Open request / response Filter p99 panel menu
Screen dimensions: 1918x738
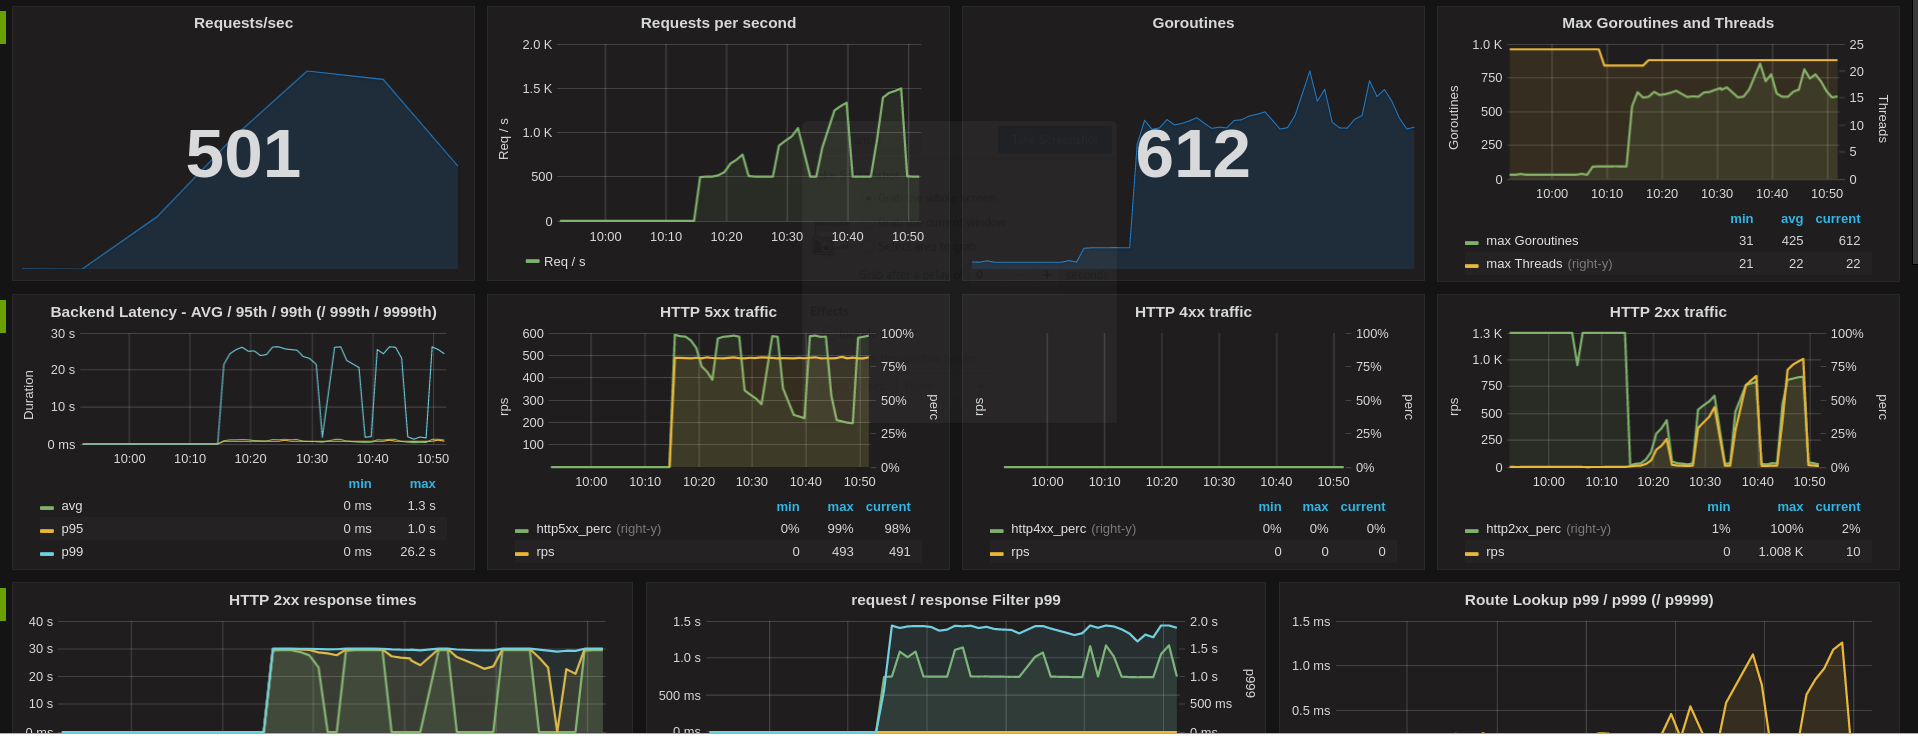pos(955,600)
